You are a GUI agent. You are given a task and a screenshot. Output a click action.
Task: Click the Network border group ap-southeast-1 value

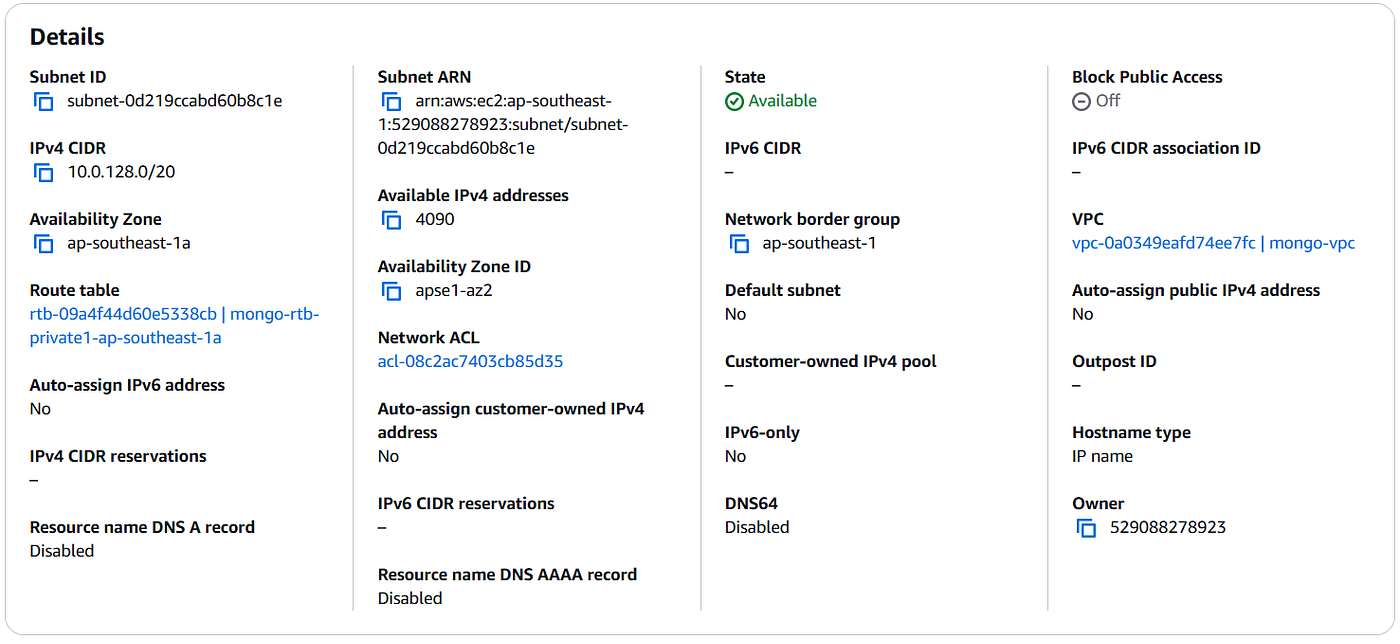(819, 243)
